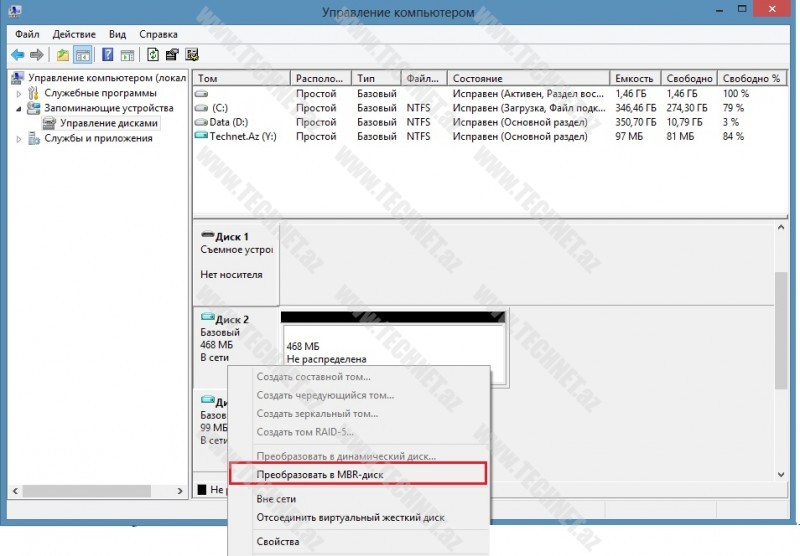This screenshot has width=800, height=556.
Task: Open the Справка menu
Action: pos(158,34)
